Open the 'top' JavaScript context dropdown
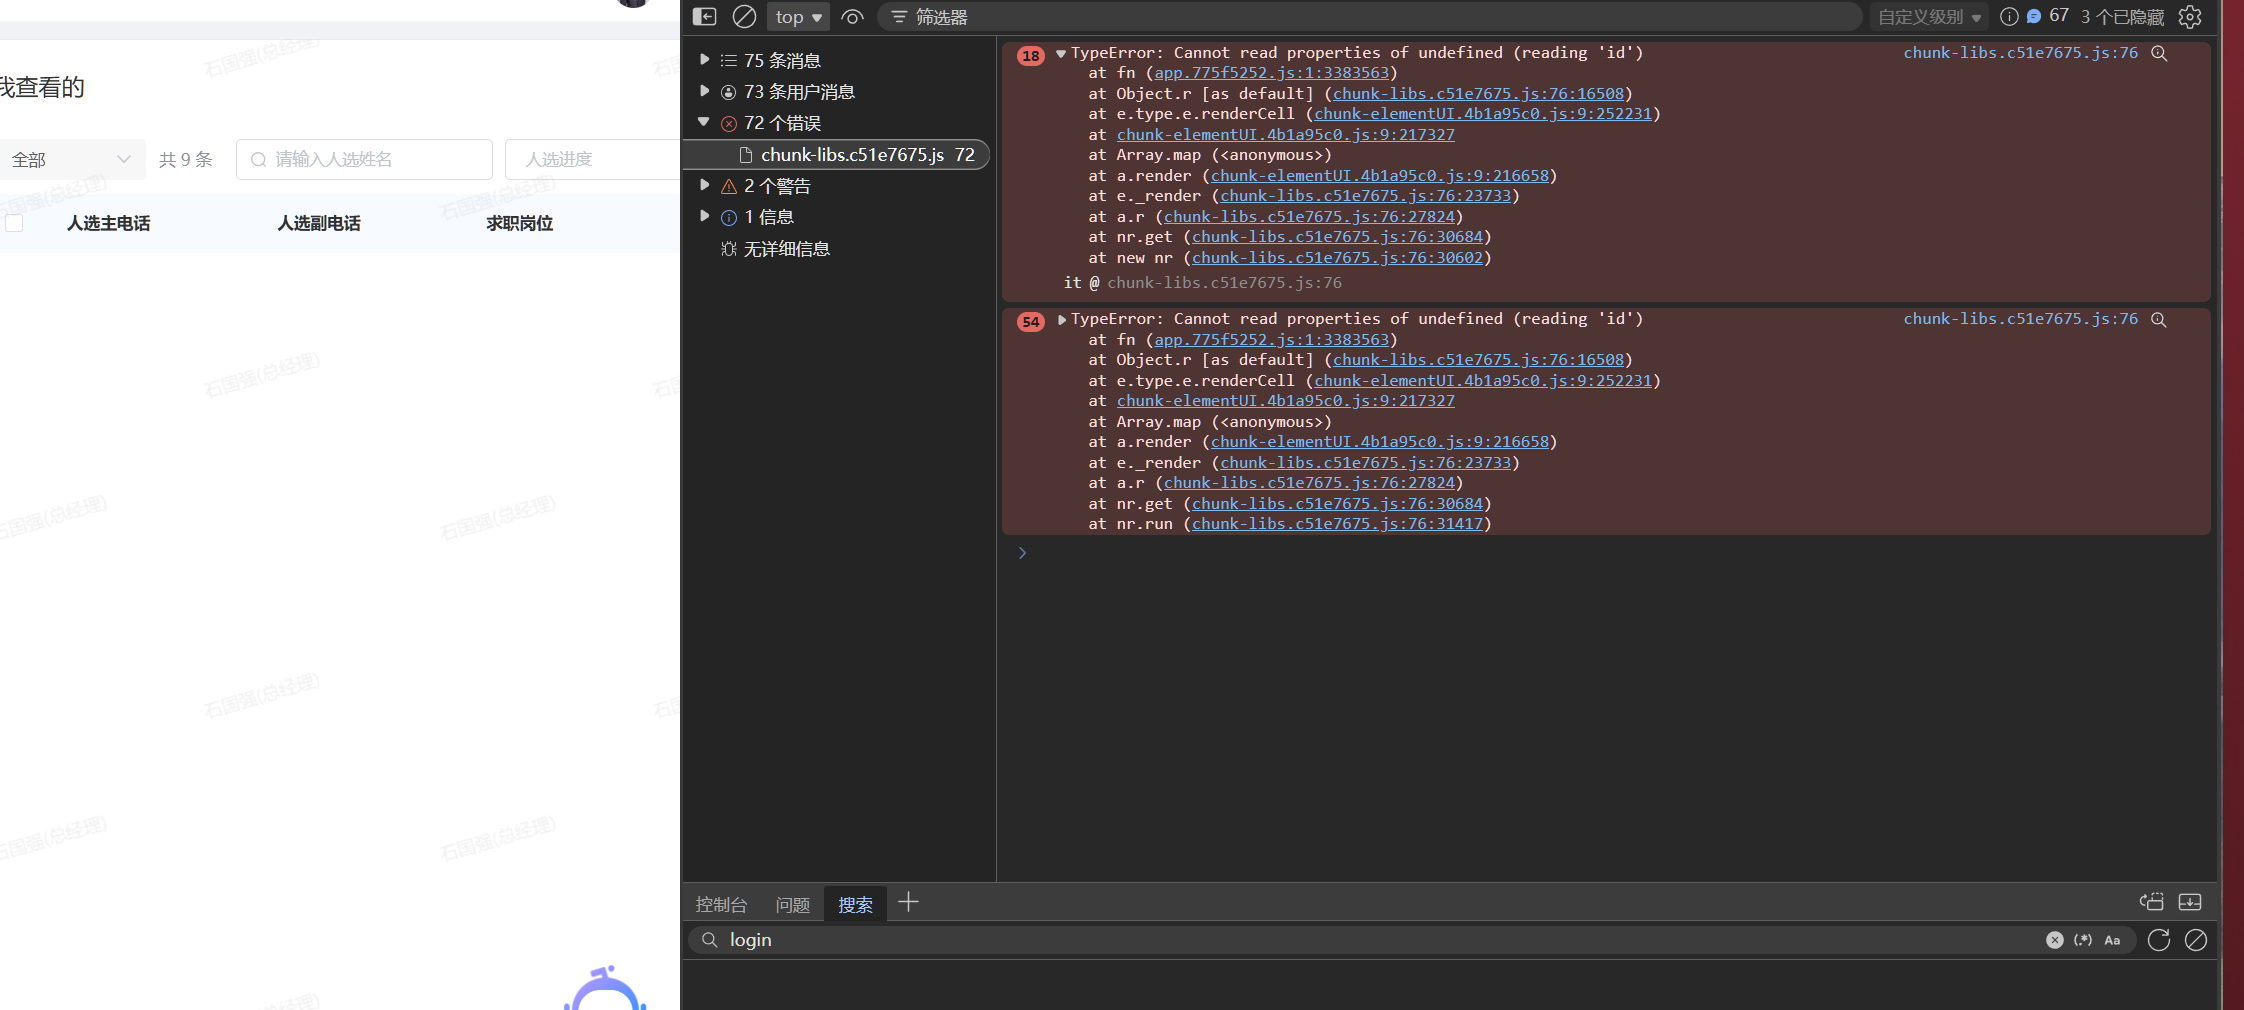Viewport: 2244px width, 1010px height. [798, 17]
